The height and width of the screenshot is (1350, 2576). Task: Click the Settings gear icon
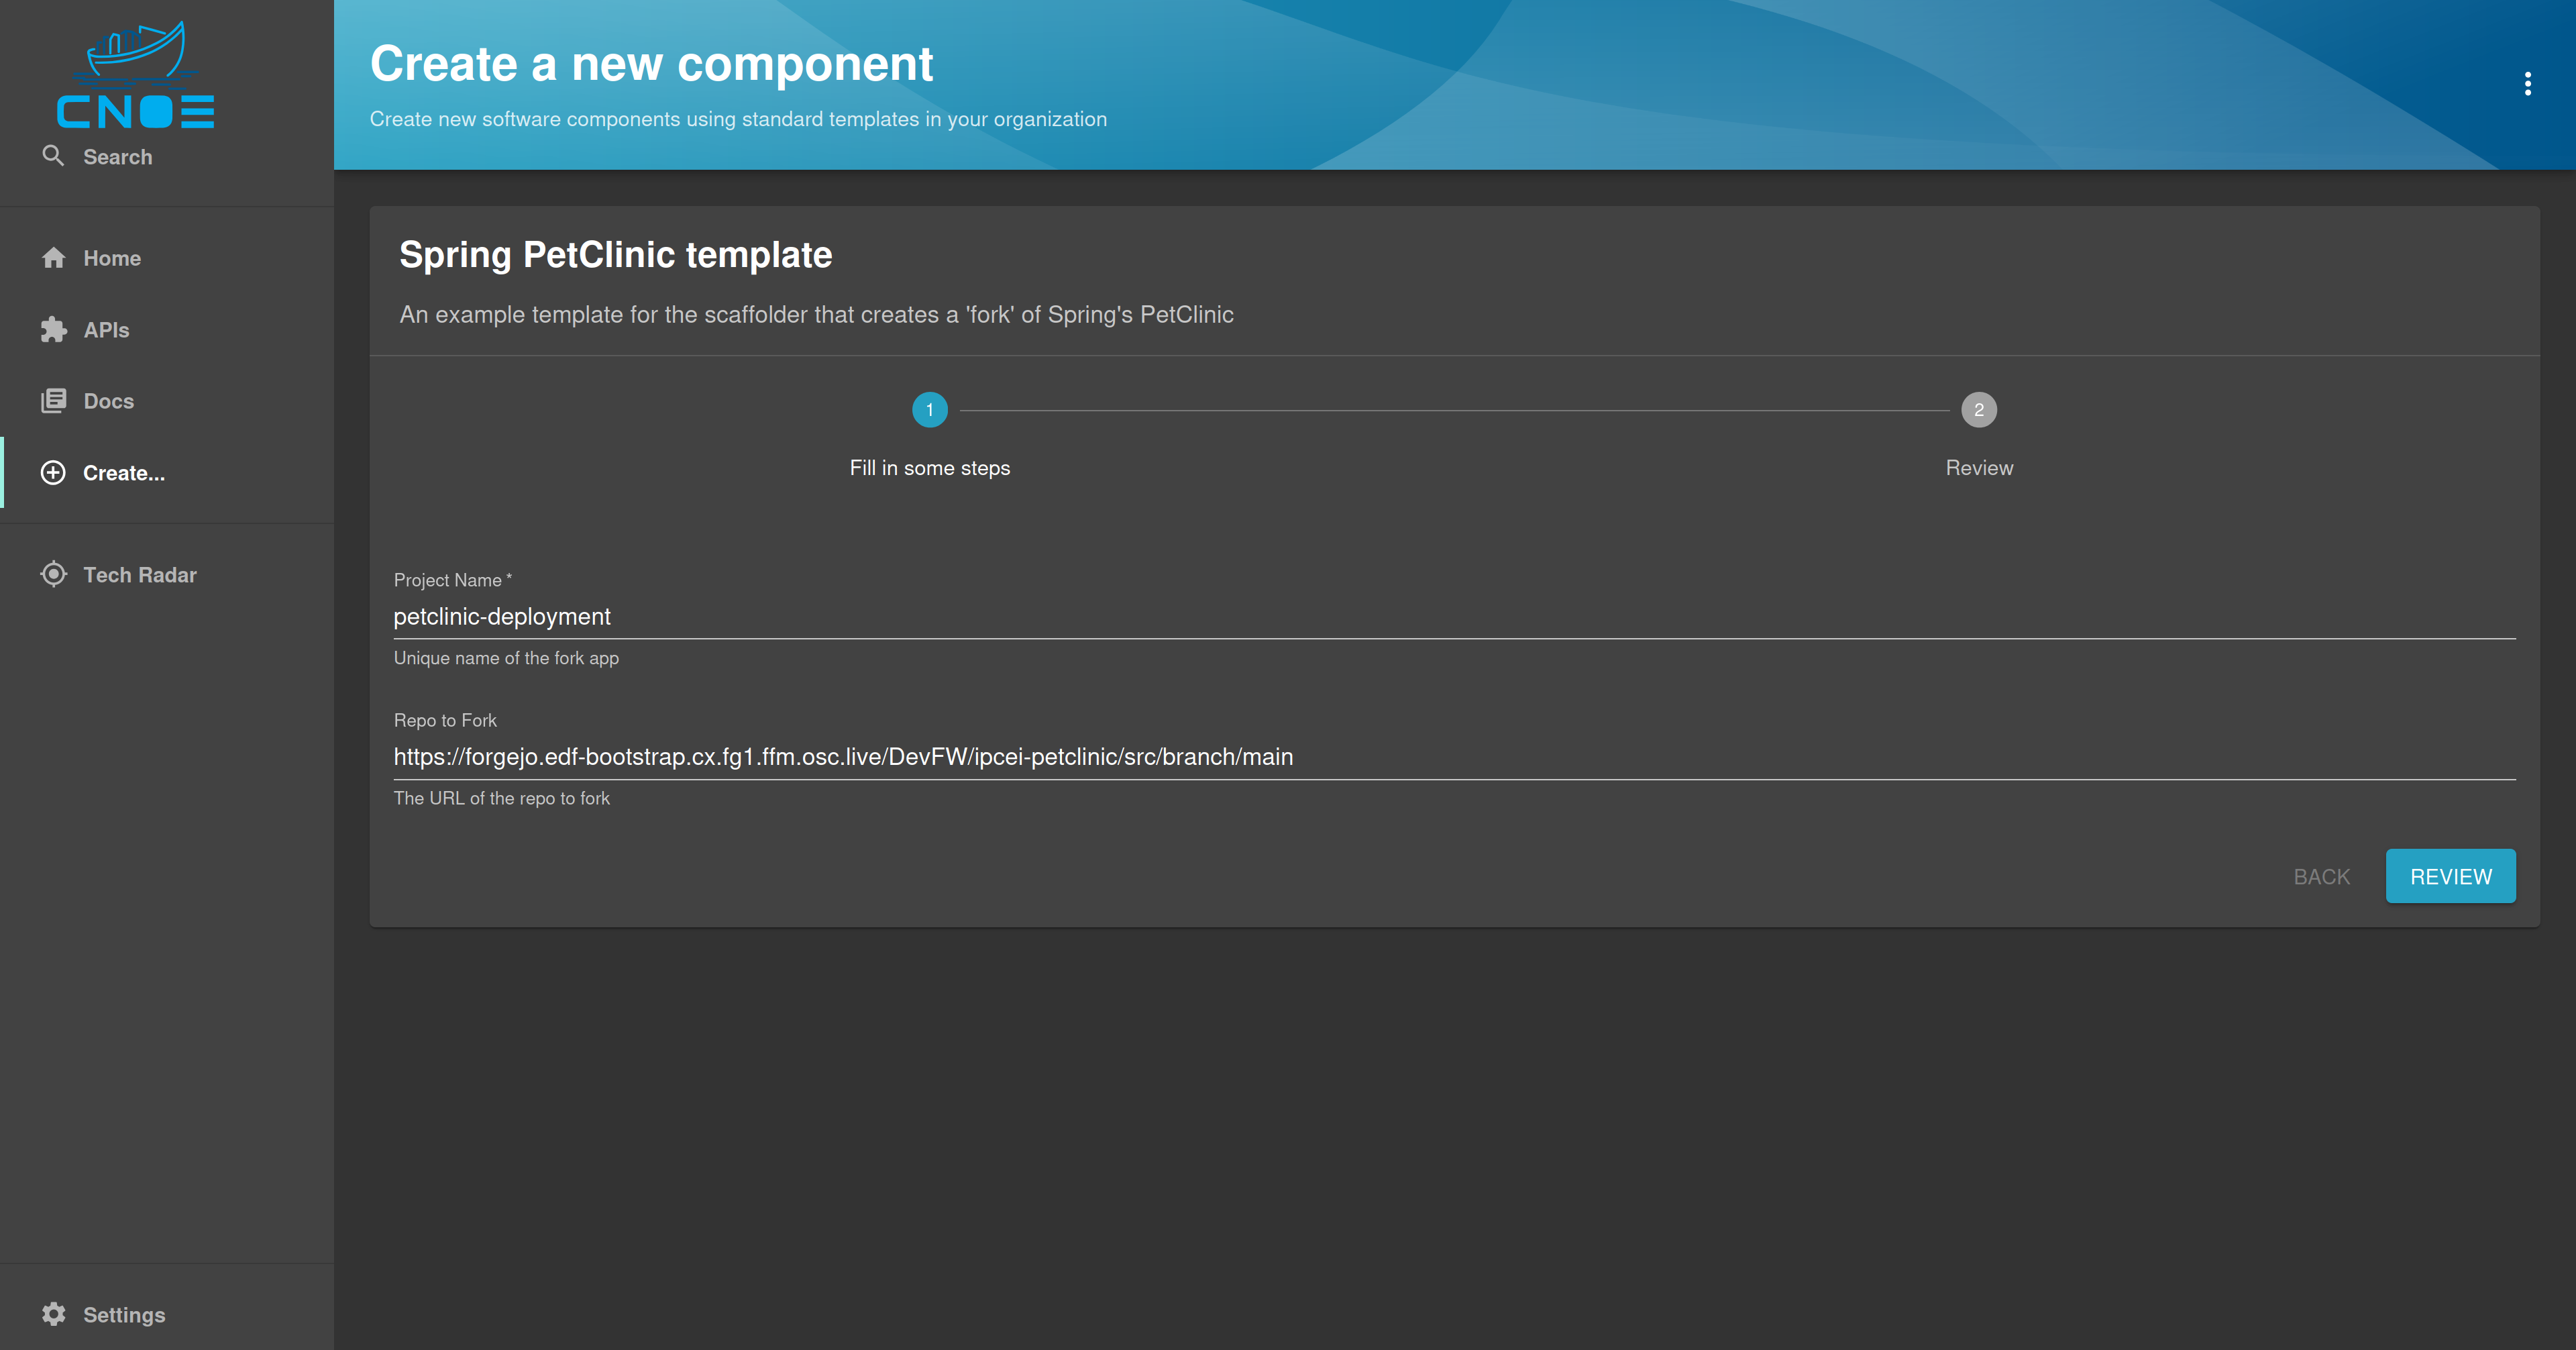click(53, 1314)
